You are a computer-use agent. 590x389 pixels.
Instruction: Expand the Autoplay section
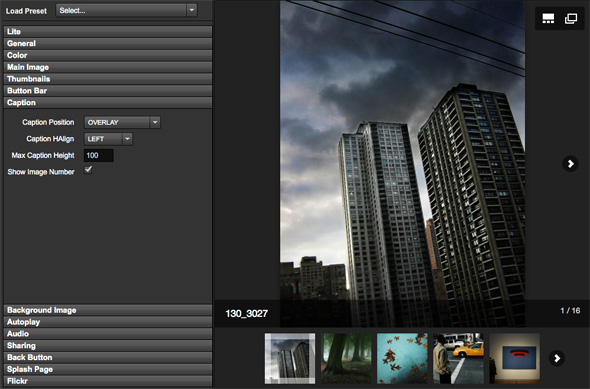pyautogui.click(x=108, y=322)
